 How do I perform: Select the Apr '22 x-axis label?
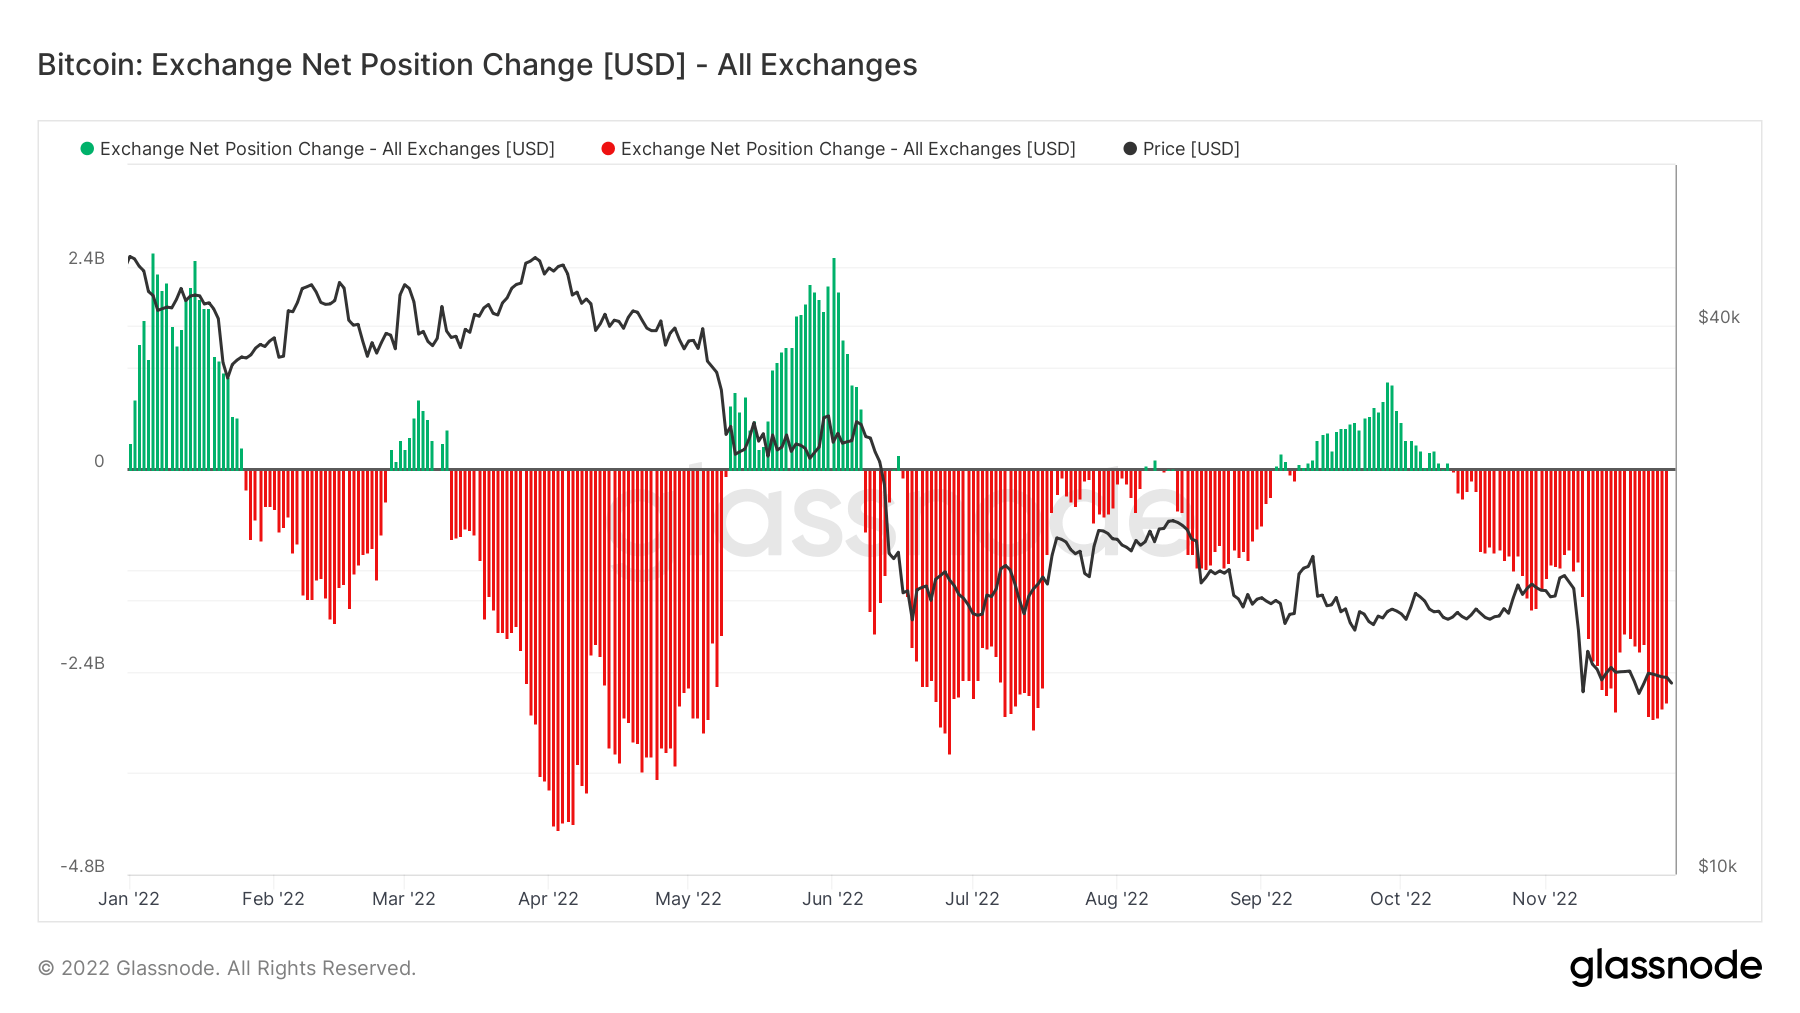[x=548, y=898]
